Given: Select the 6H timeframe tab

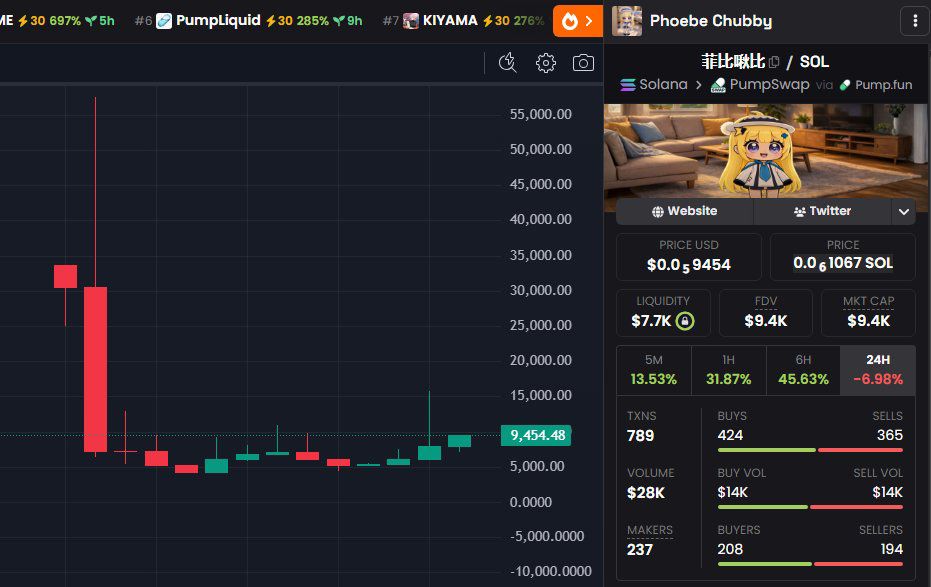Looking at the screenshot, I should pos(803,370).
